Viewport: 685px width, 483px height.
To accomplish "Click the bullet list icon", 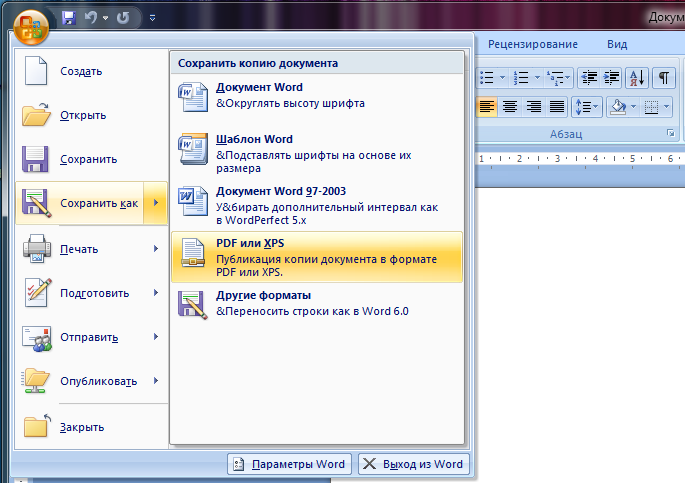I will point(487,78).
